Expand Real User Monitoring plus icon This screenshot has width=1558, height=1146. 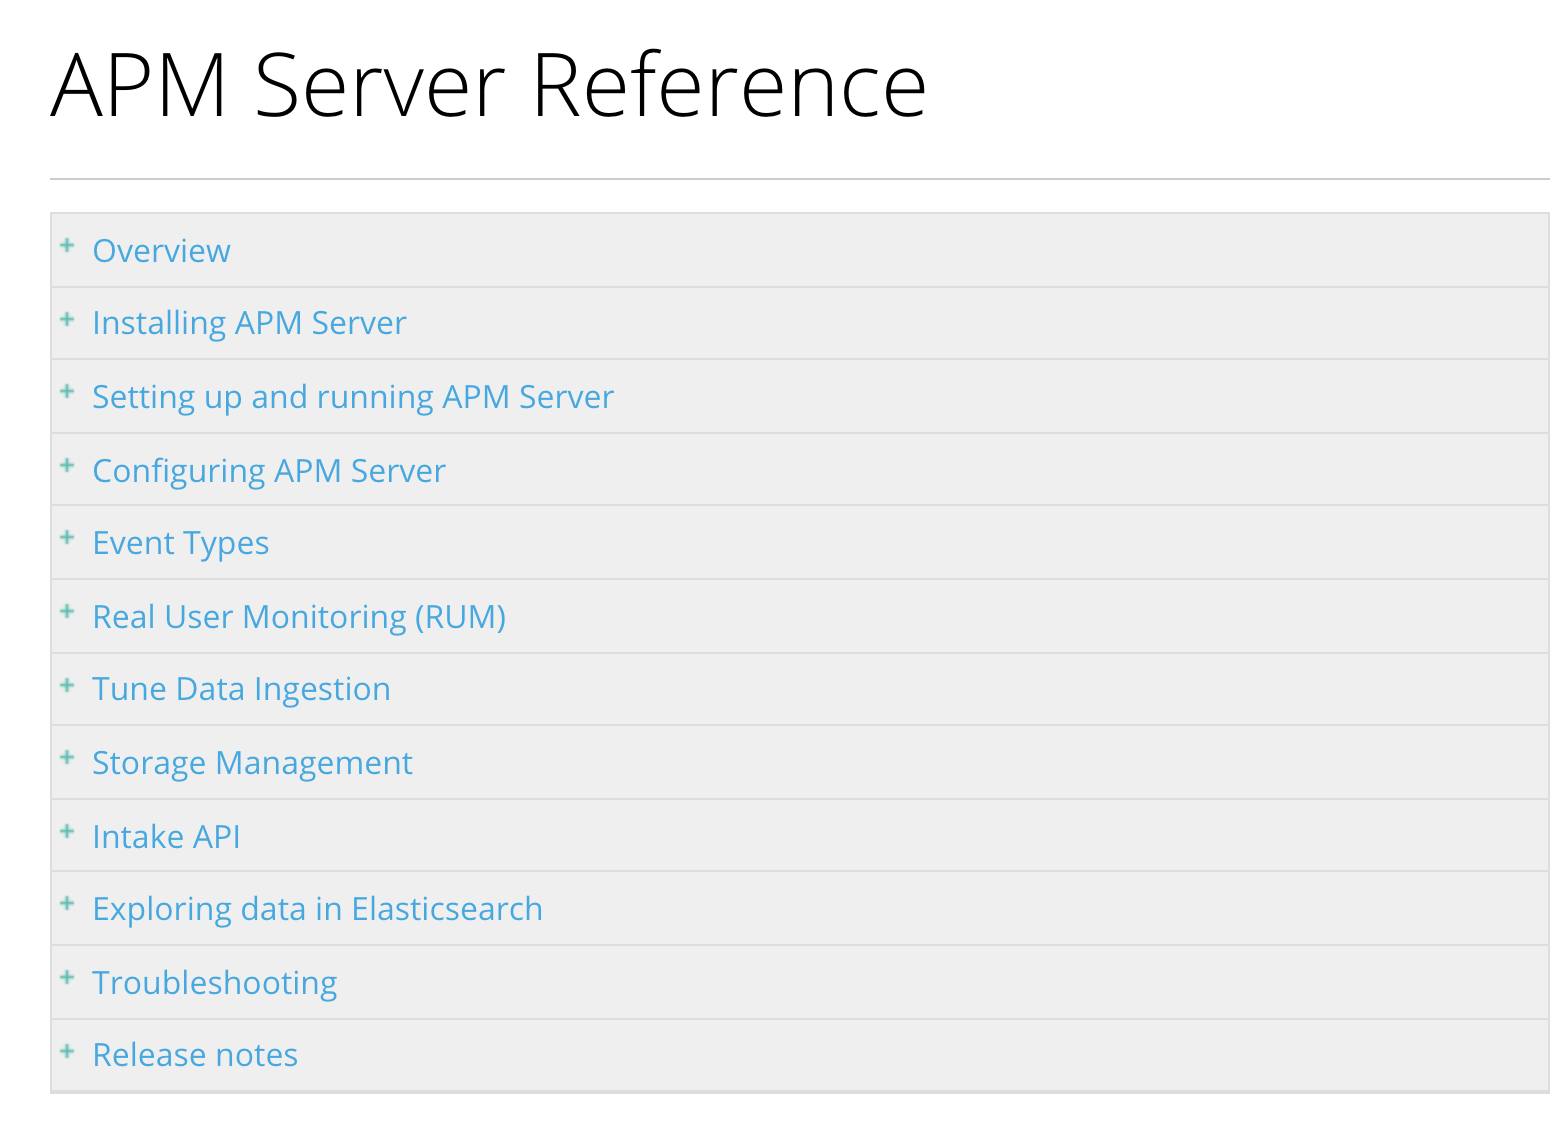67,611
